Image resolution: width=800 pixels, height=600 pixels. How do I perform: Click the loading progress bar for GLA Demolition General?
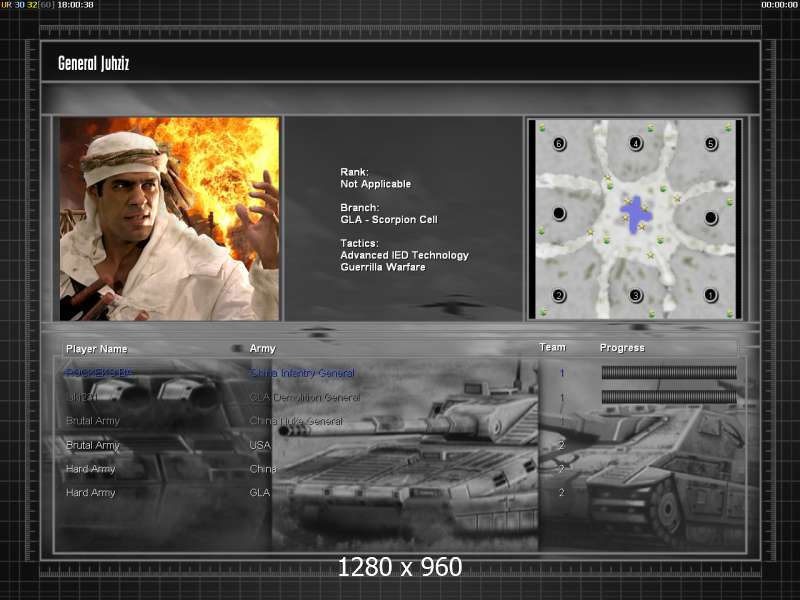(x=669, y=397)
